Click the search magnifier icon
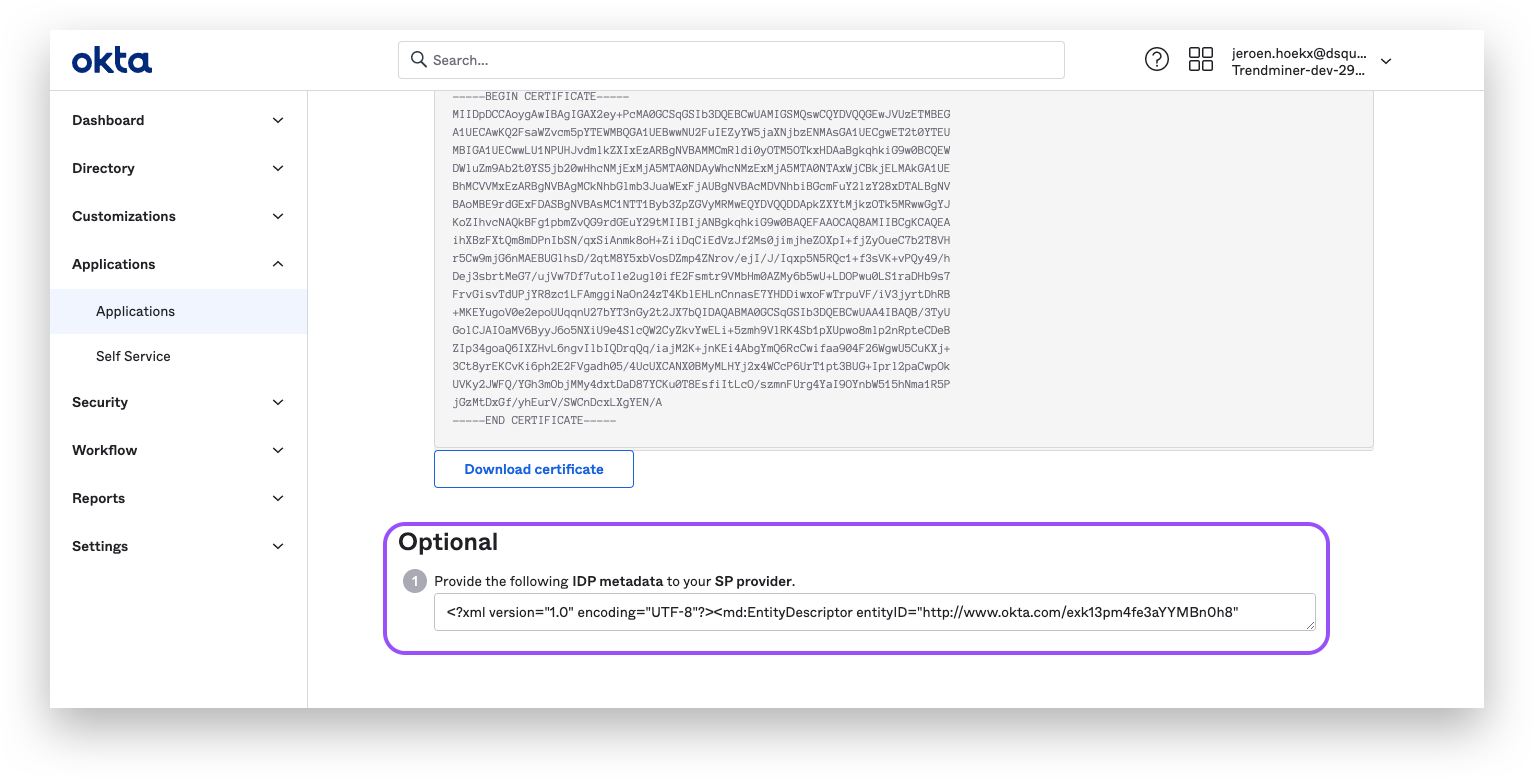 tap(418, 60)
